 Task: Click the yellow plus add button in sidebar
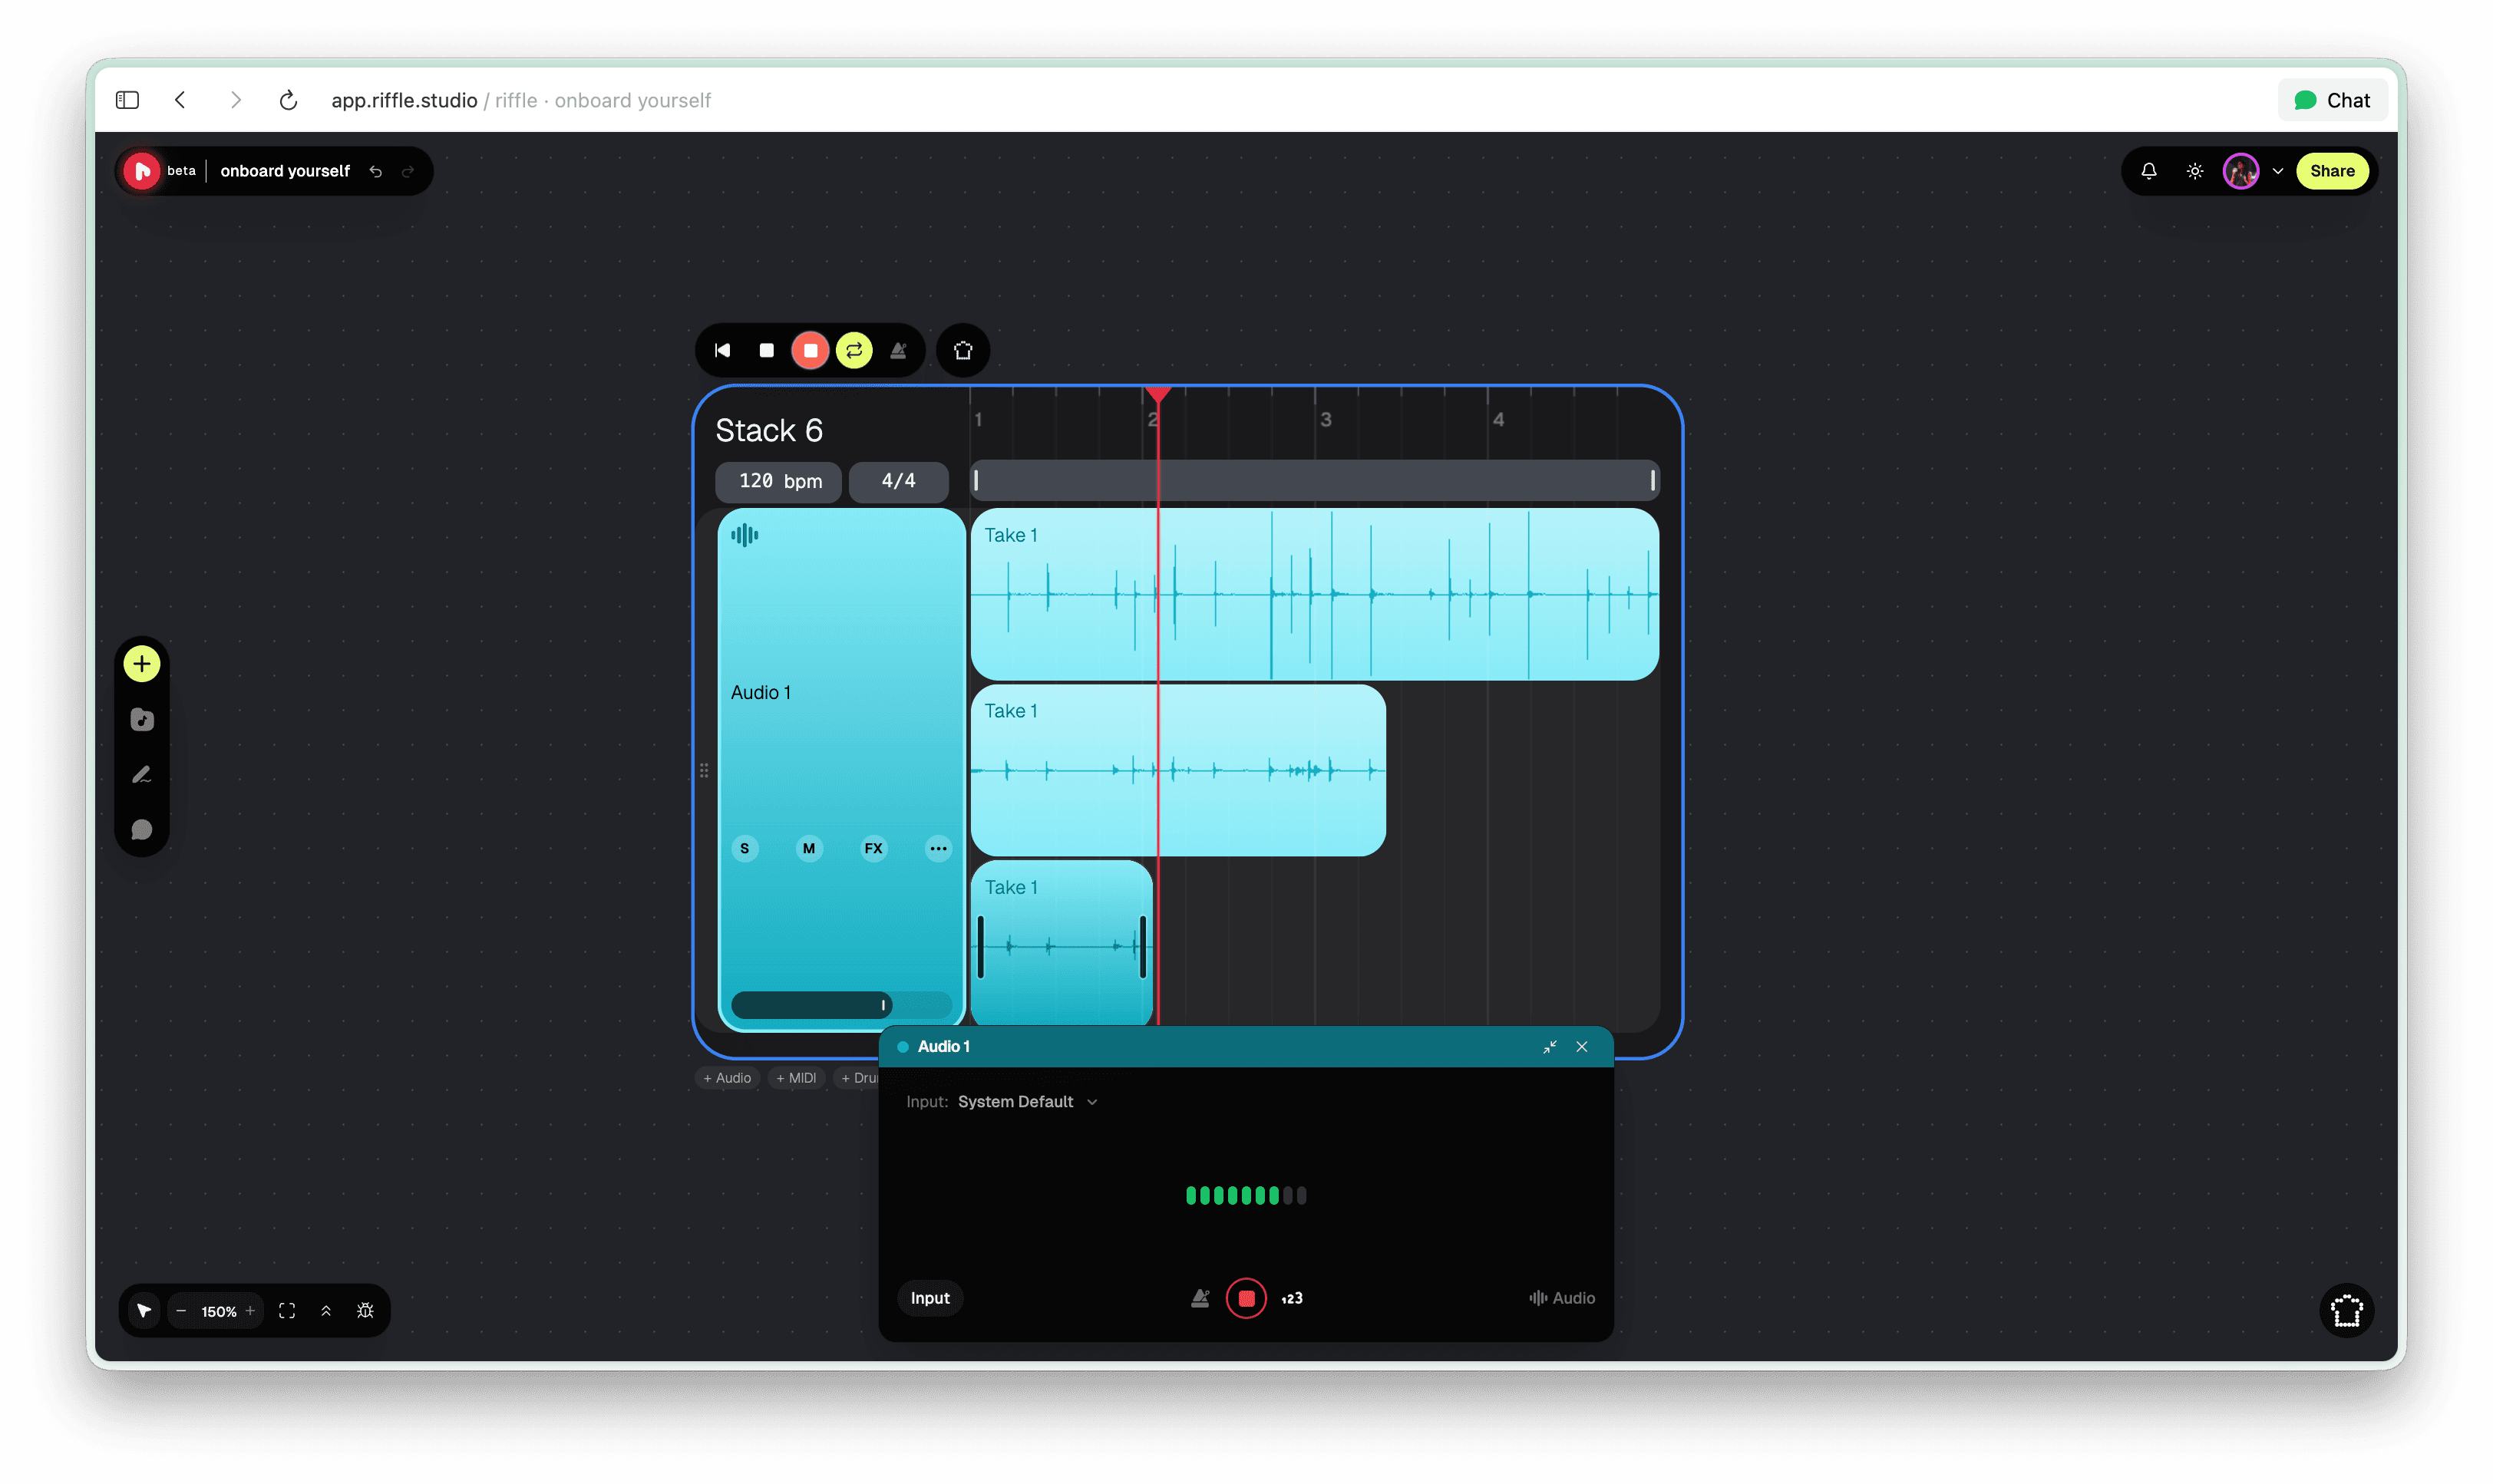142,664
